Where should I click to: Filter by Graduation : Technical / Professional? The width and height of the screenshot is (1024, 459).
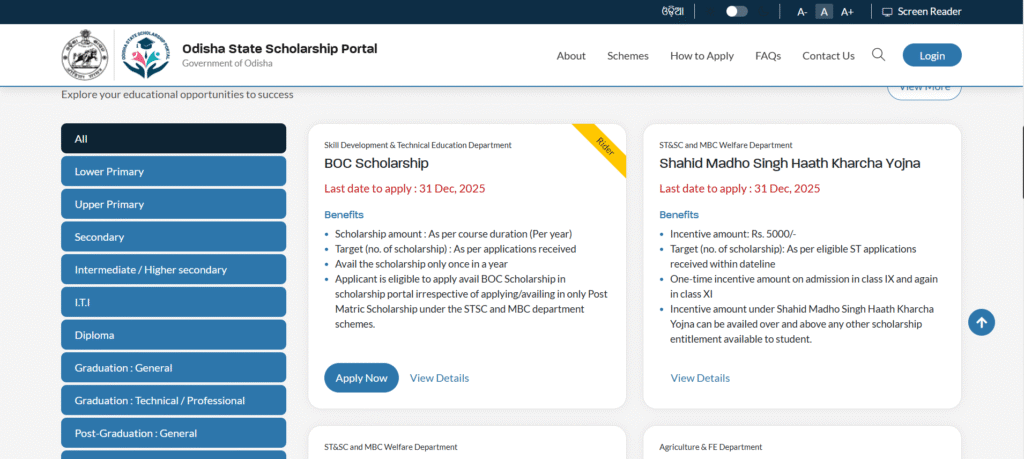(x=173, y=400)
